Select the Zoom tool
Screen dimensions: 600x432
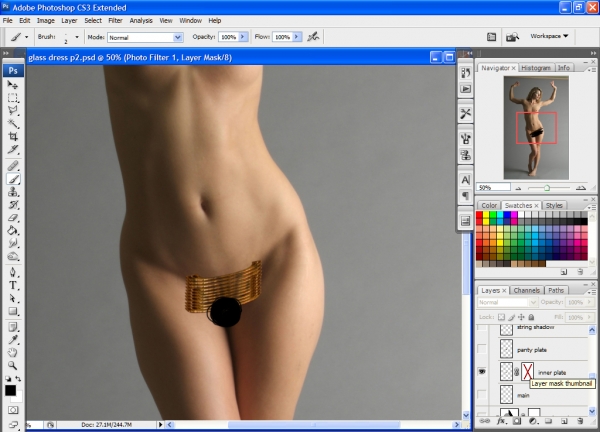click(x=13, y=365)
